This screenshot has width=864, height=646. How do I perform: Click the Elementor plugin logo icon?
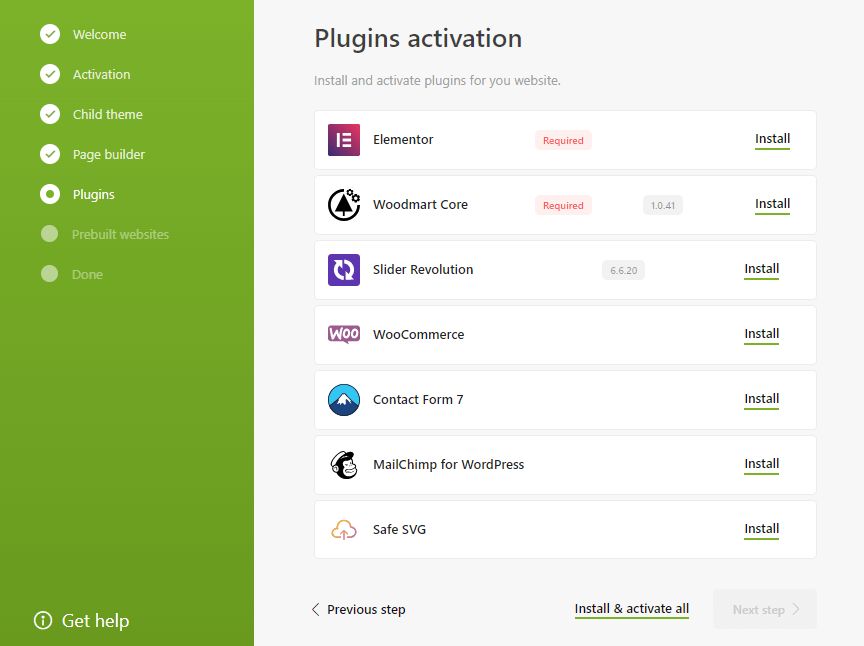[x=344, y=140]
